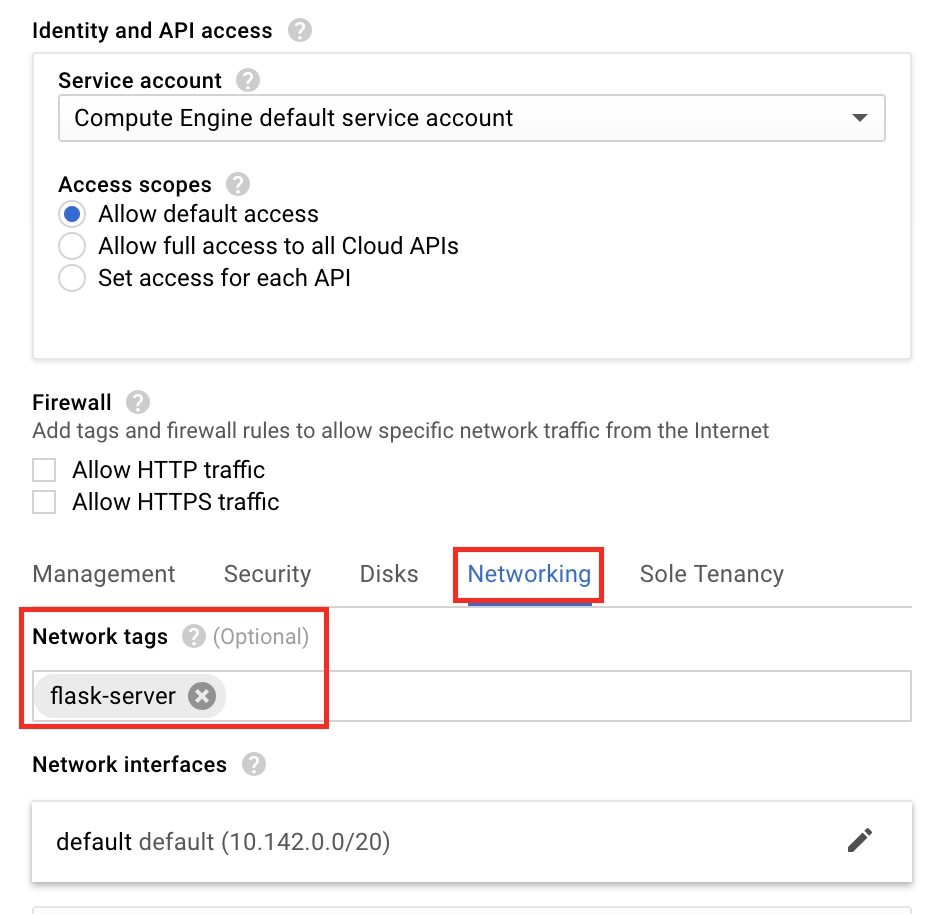Image resolution: width=936 pixels, height=914 pixels.
Task: Select Allow default access option
Action: coord(72,213)
